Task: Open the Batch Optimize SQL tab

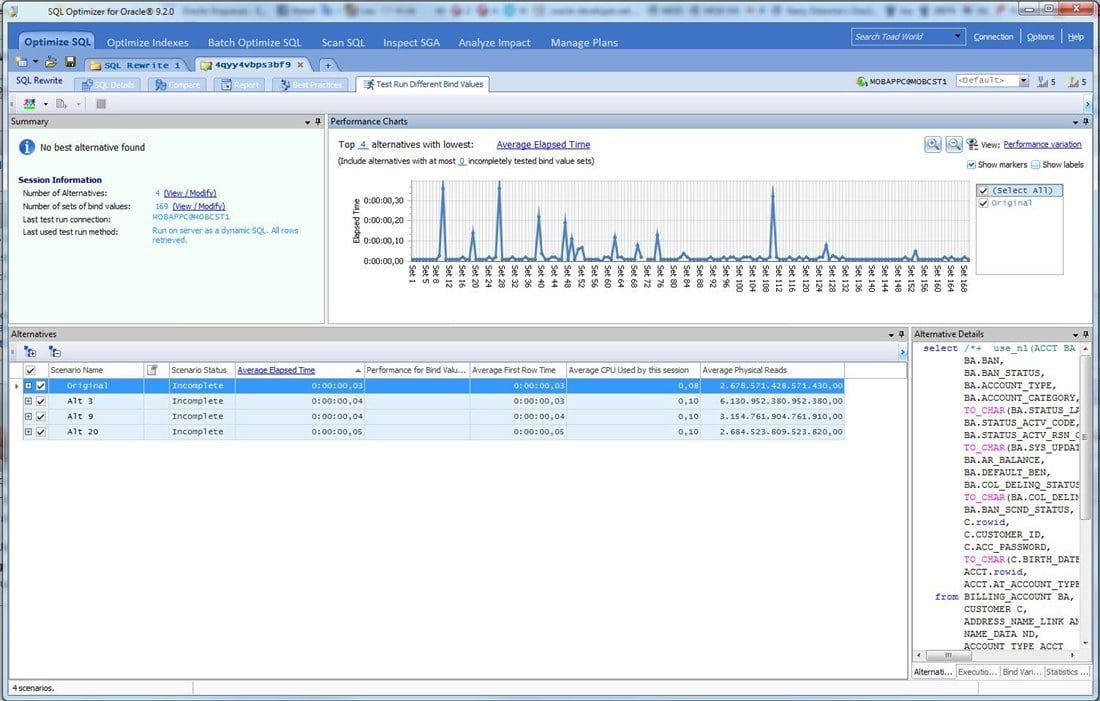Action: coord(255,43)
